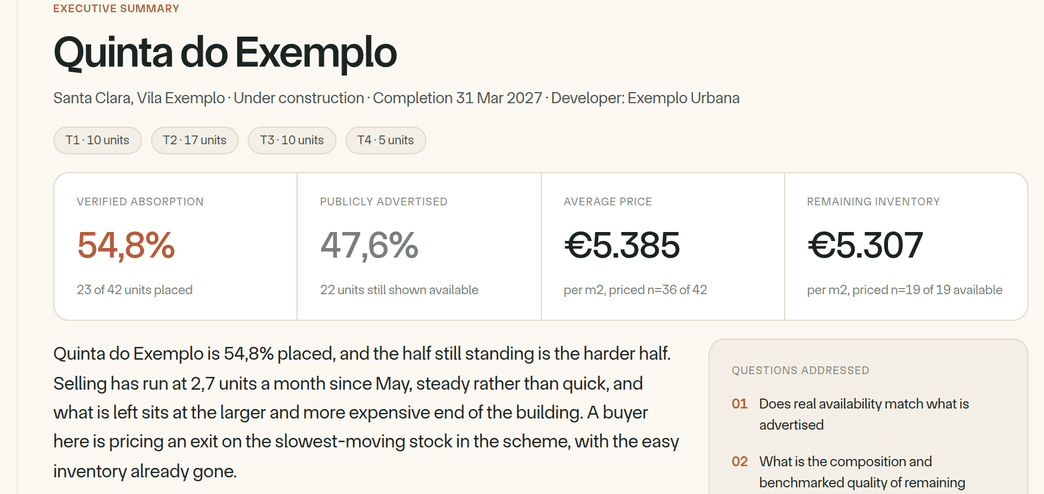Click the Executive Summary section label
Image resolution: width=1044 pixels, height=494 pixels.
click(116, 9)
